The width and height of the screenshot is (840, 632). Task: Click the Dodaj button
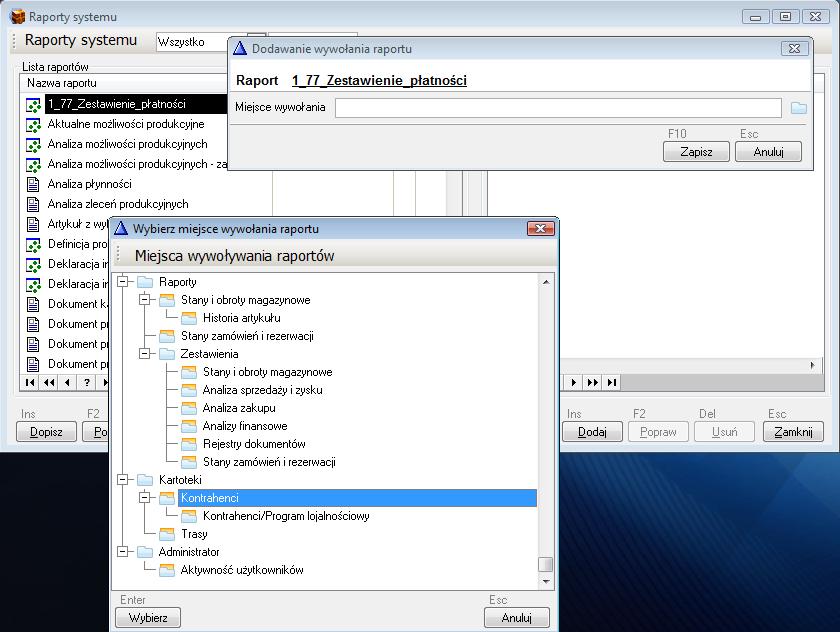coord(591,432)
